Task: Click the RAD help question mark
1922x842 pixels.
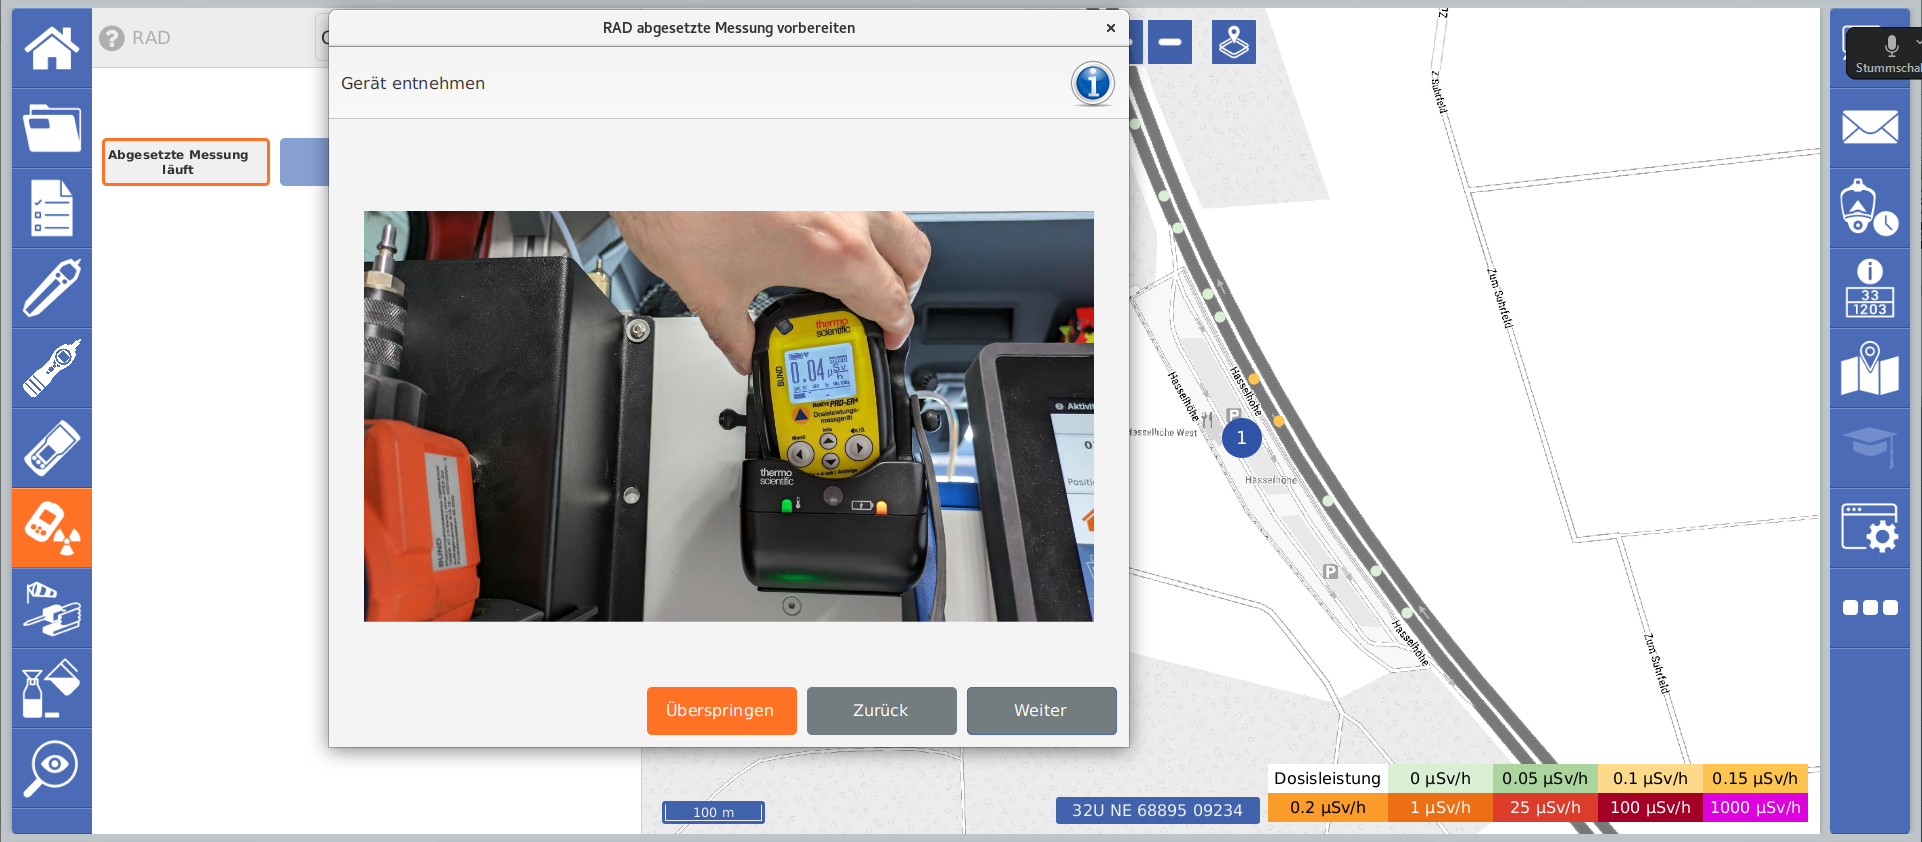Action: pos(112,38)
